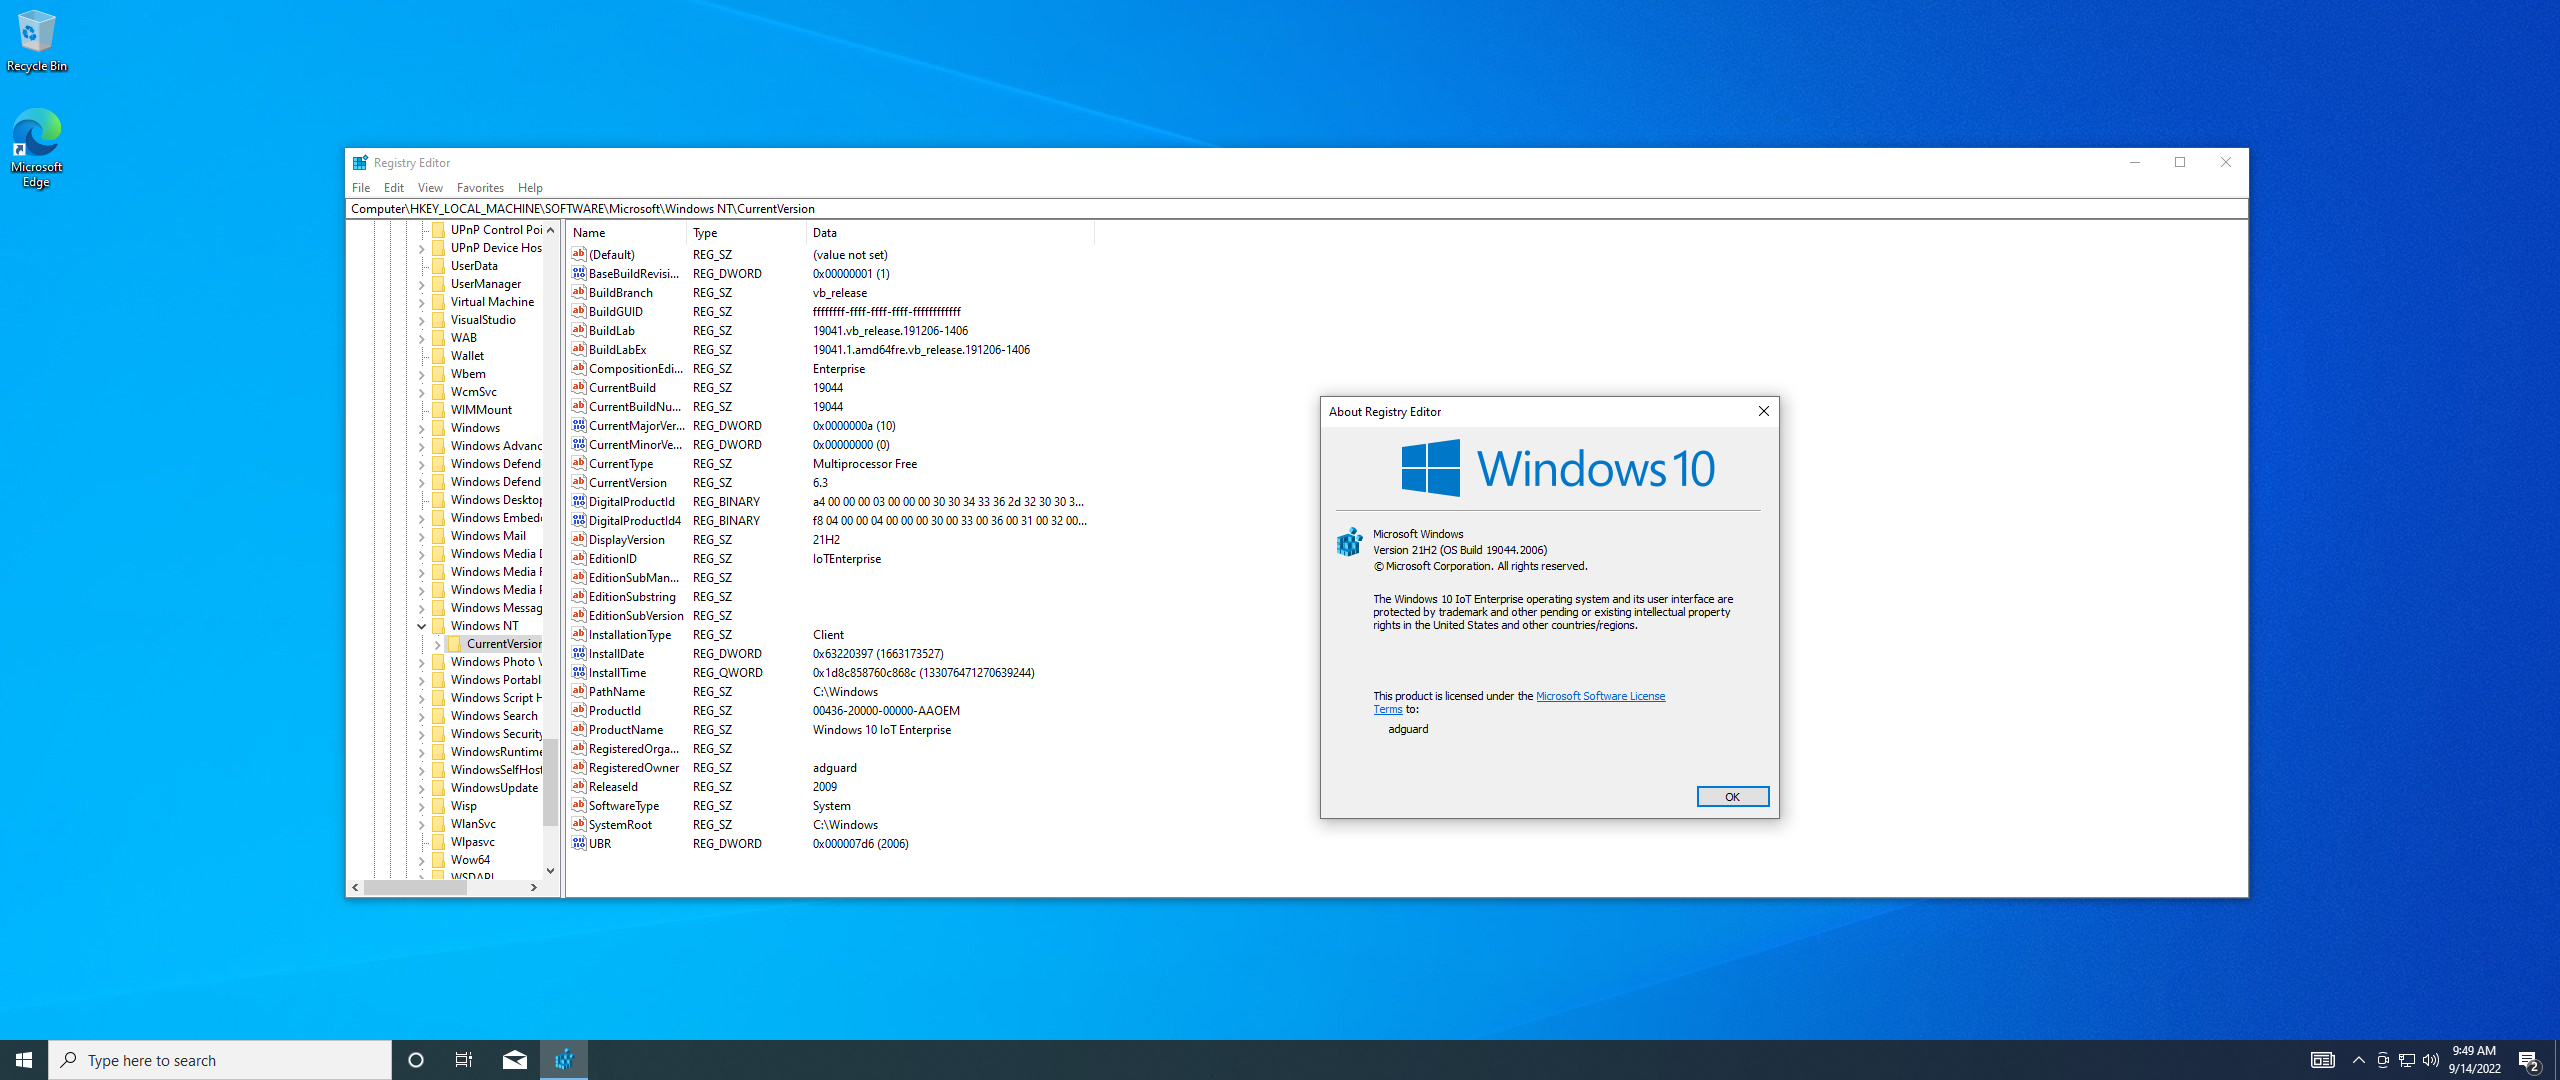Open the View menu
Image resolution: width=2560 pixels, height=1080 pixels.
(x=430, y=187)
